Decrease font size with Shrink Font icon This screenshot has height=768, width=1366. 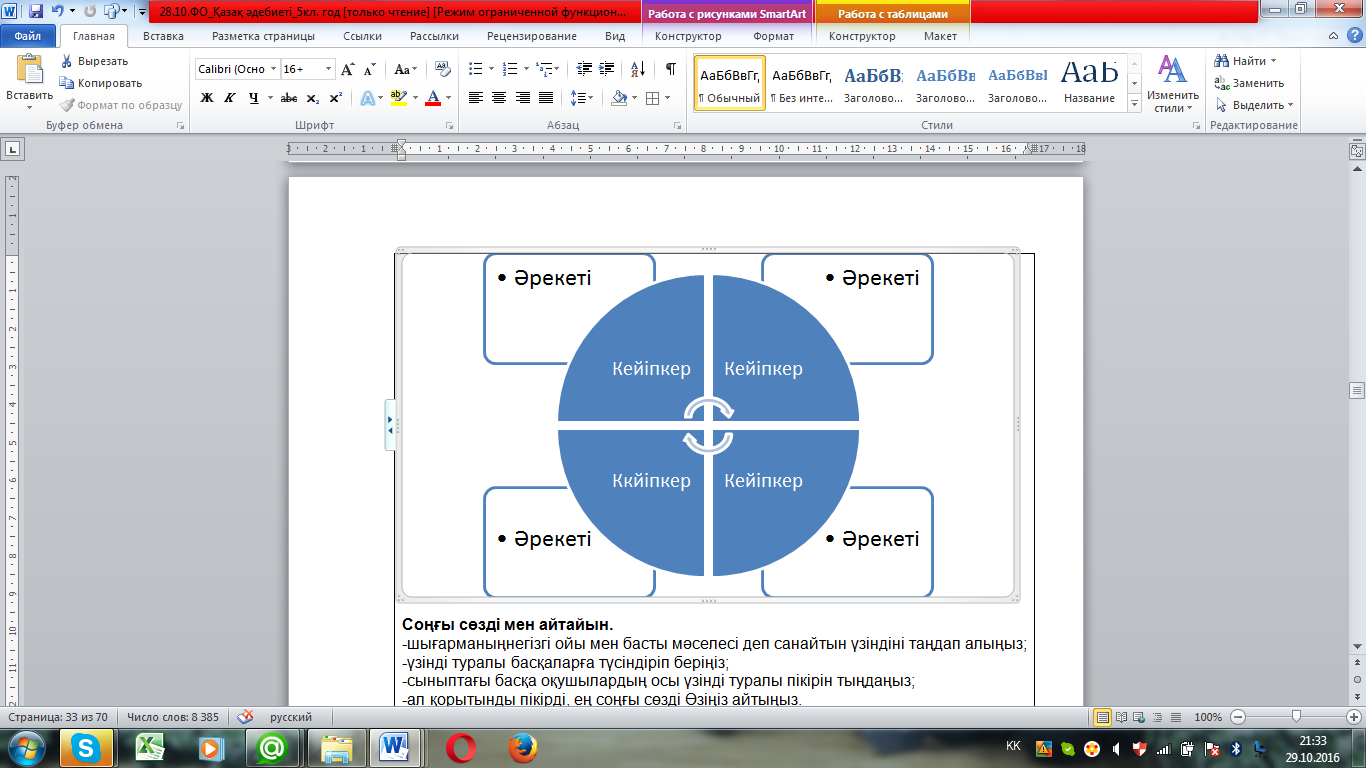369,69
